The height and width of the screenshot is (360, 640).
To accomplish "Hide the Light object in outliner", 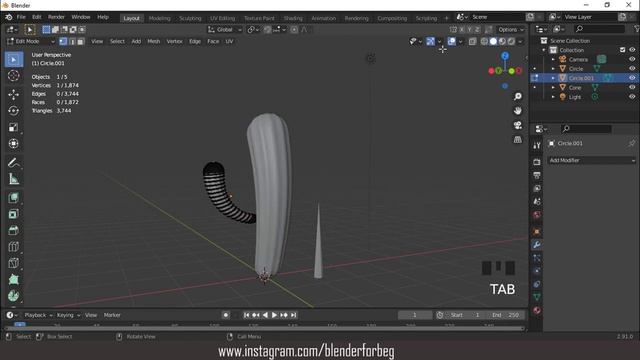I will tap(632, 97).
